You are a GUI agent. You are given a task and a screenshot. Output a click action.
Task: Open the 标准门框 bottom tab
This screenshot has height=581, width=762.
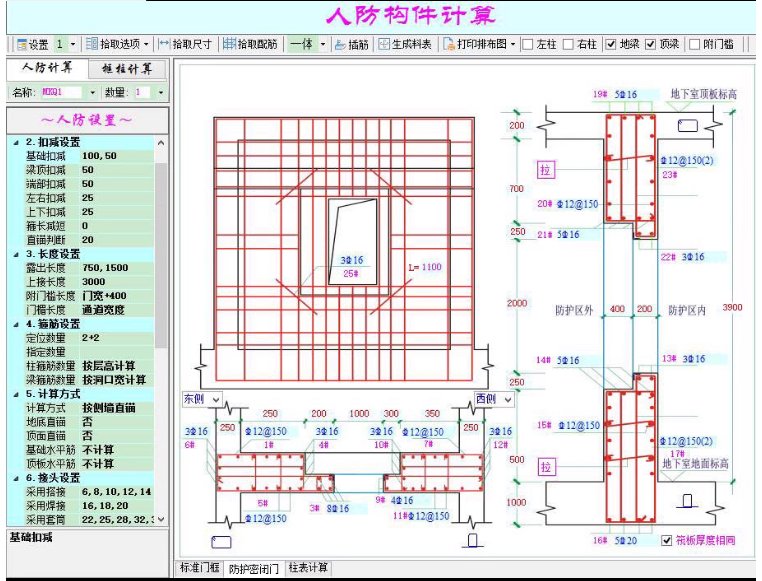click(x=198, y=568)
